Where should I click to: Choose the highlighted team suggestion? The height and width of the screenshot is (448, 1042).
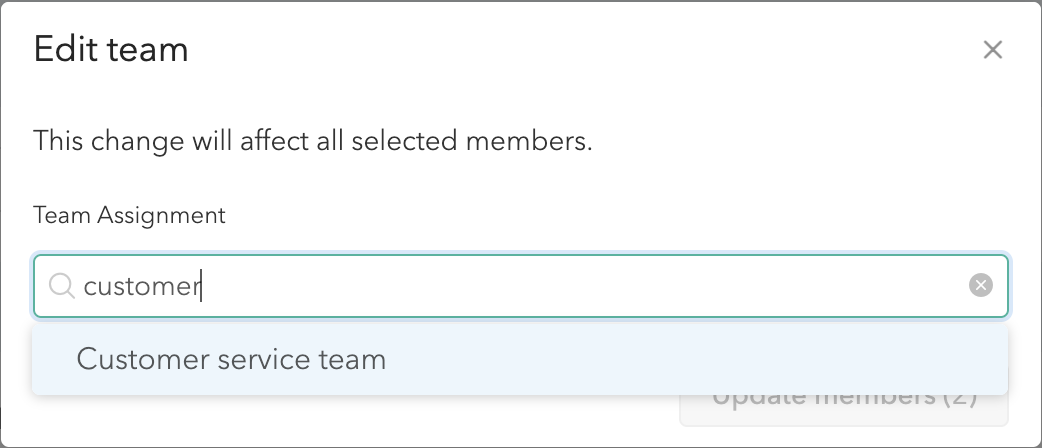coord(231,359)
